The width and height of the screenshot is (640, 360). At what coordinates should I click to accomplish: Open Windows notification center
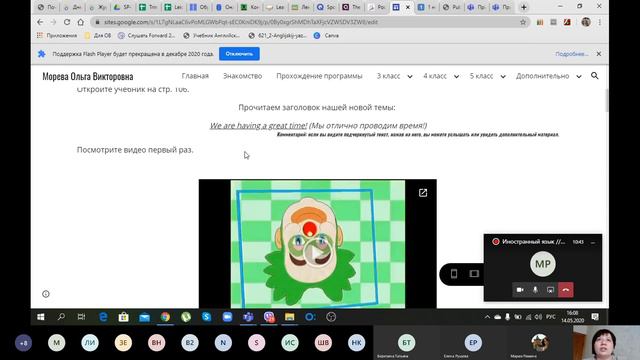coord(595,317)
